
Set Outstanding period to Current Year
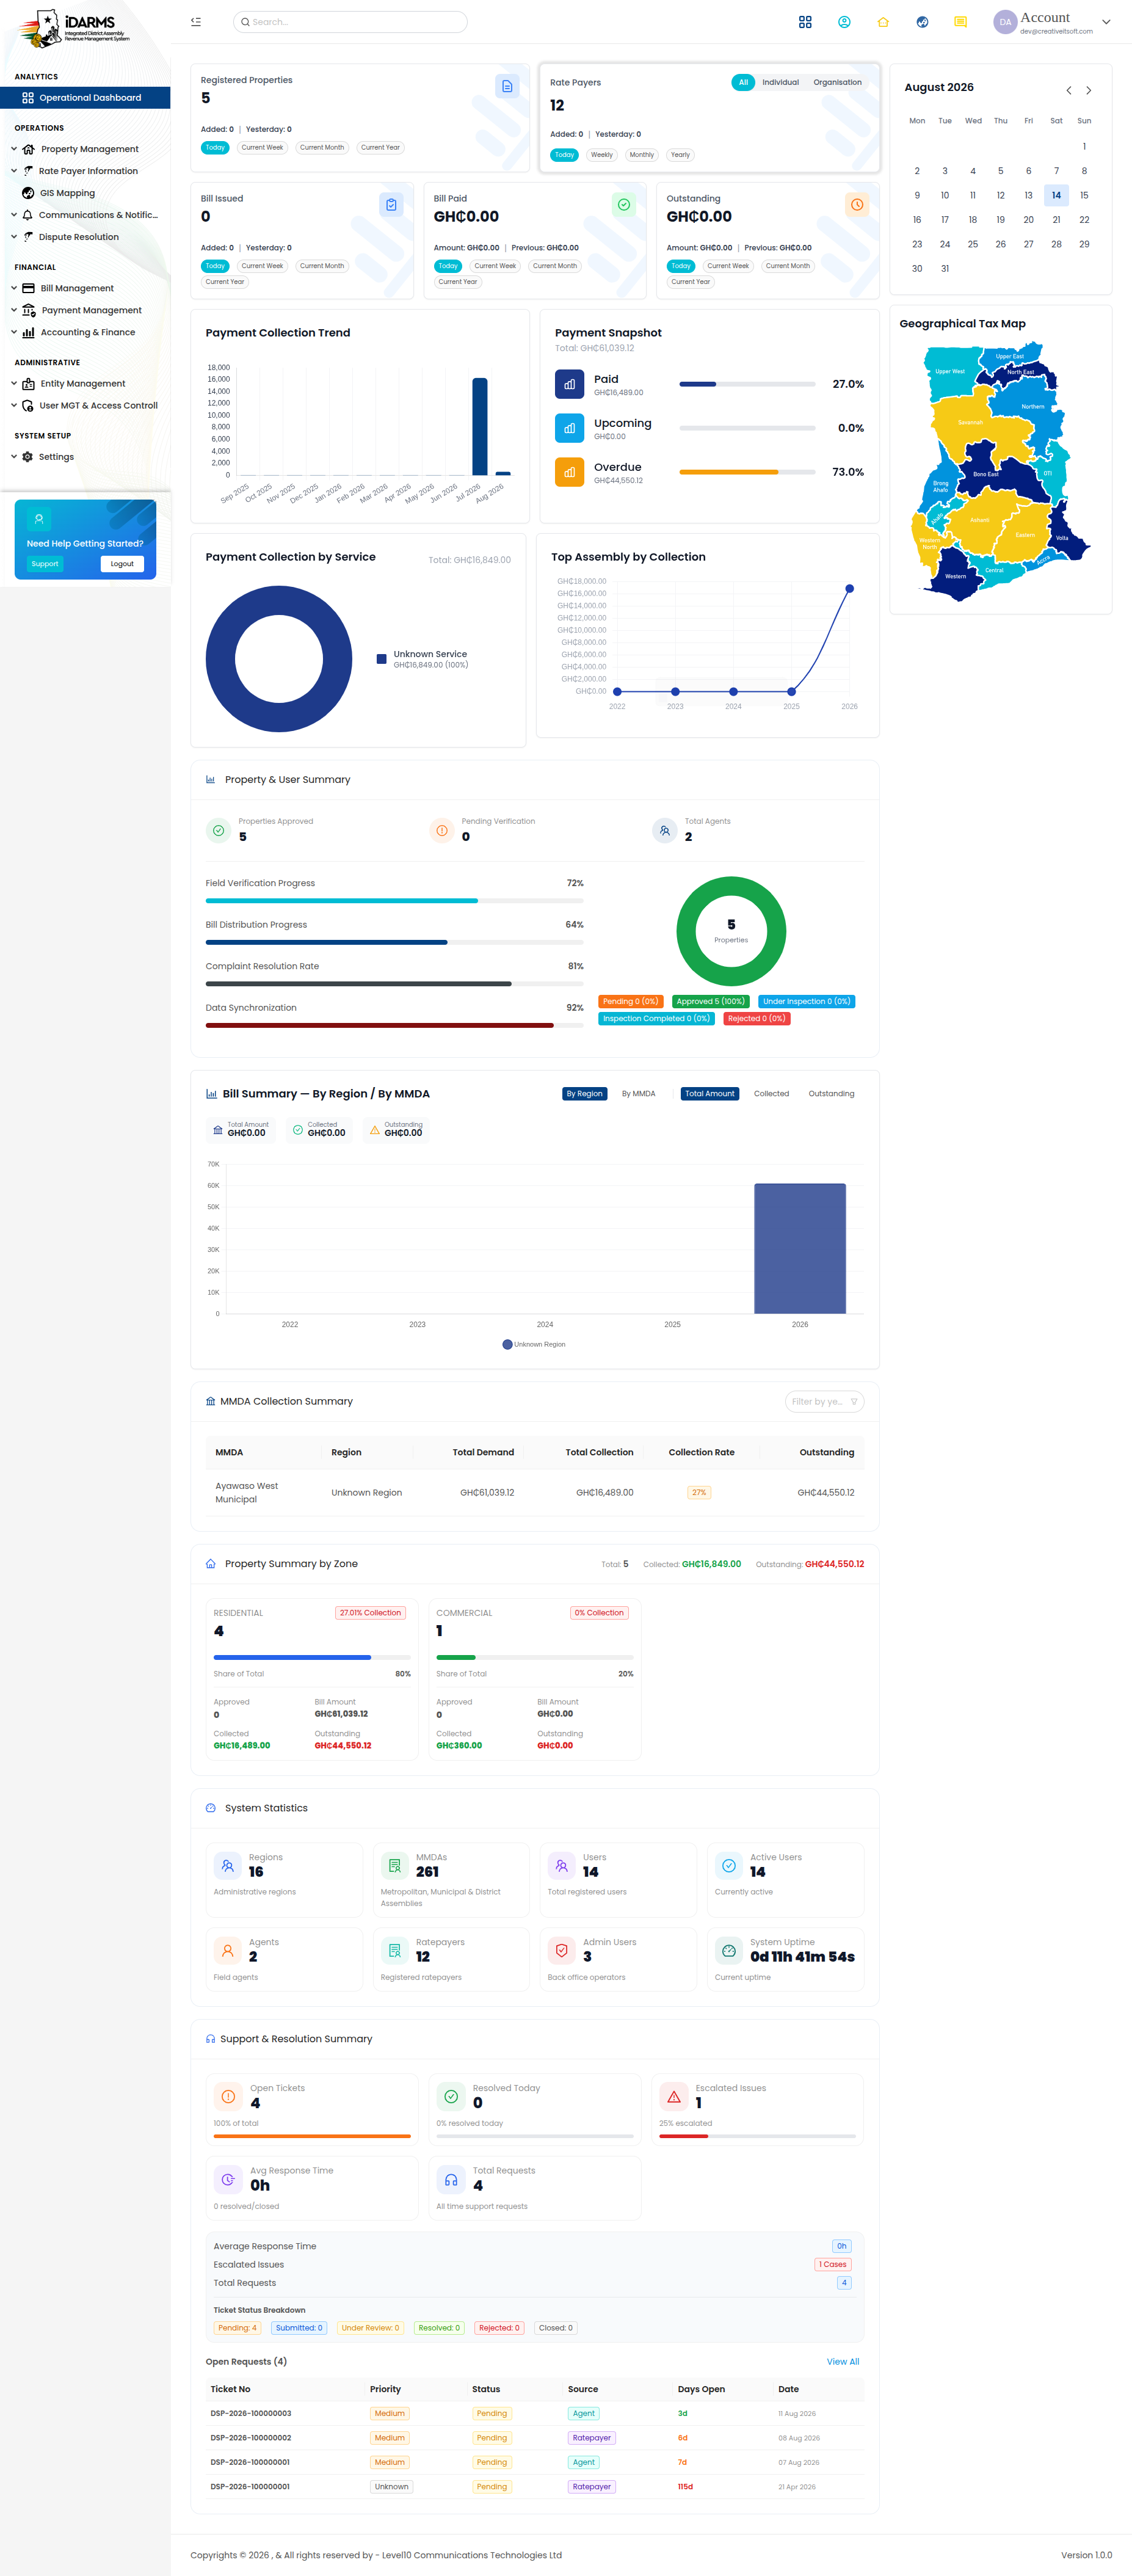(690, 282)
